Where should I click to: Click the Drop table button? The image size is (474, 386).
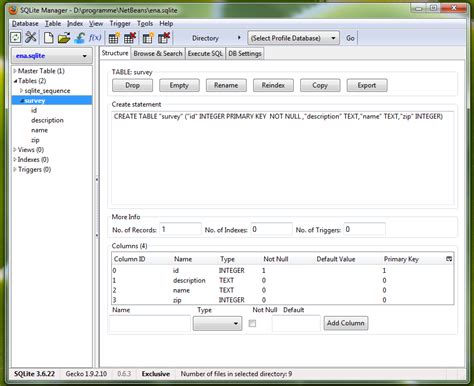(132, 85)
